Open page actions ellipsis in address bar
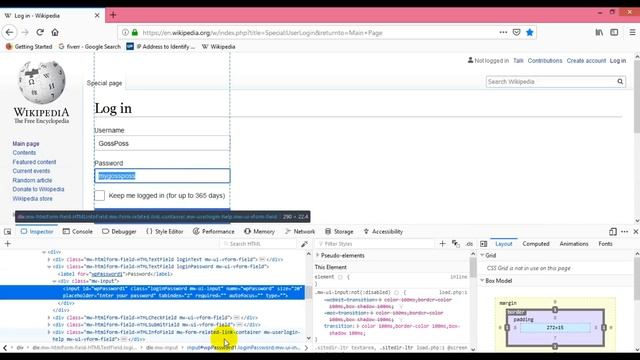The height and width of the screenshot is (360, 640). pos(503,32)
